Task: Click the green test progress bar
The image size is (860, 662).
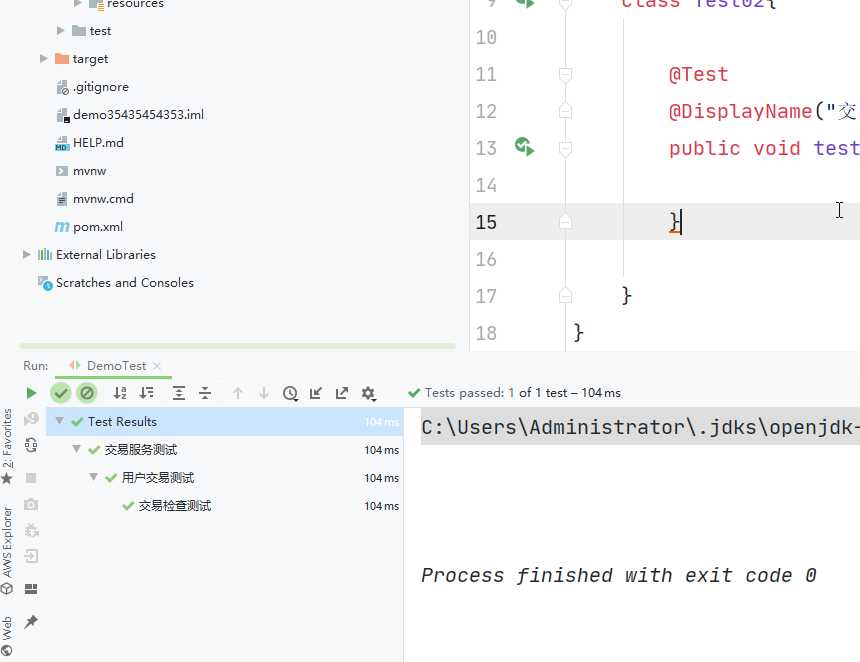Action: [237, 346]
